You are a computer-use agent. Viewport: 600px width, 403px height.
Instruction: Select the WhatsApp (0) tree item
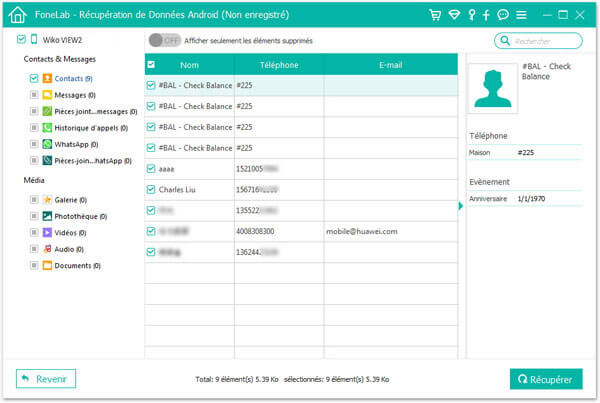[76, 144]
